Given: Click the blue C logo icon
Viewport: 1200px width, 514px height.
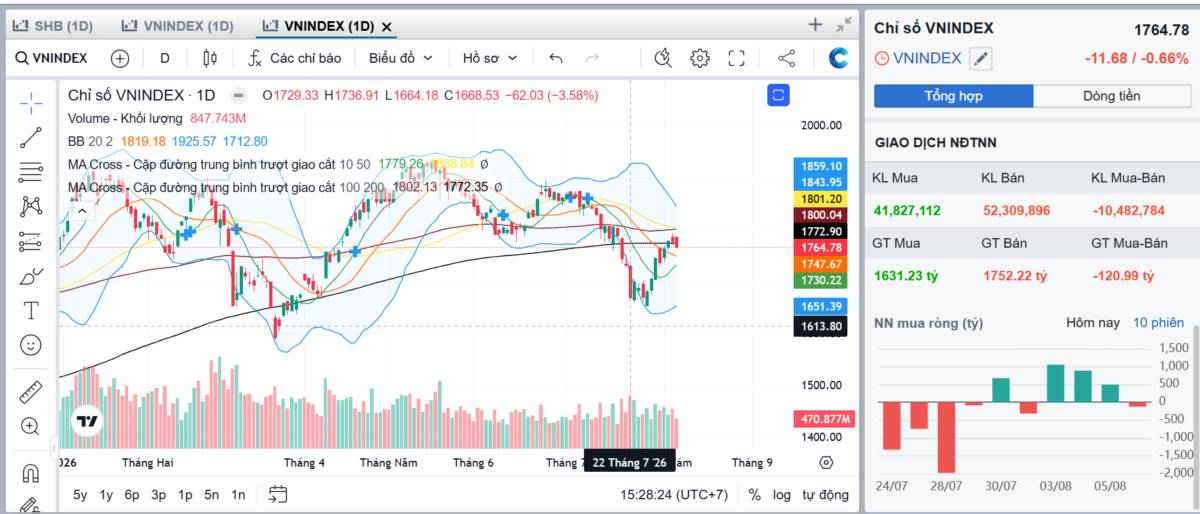Looking at the screenshot, I should coord(839,58).
